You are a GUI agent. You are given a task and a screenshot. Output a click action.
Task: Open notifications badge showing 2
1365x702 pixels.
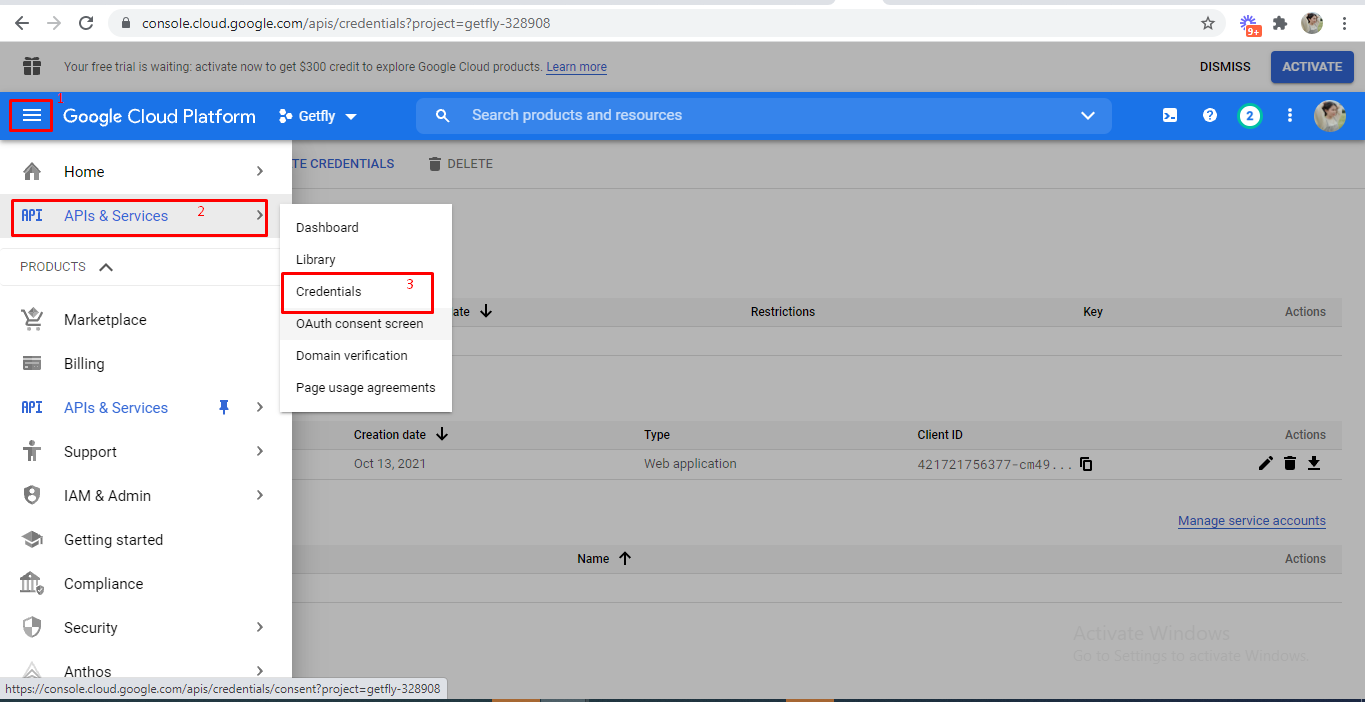click(x=1249, y=116)
